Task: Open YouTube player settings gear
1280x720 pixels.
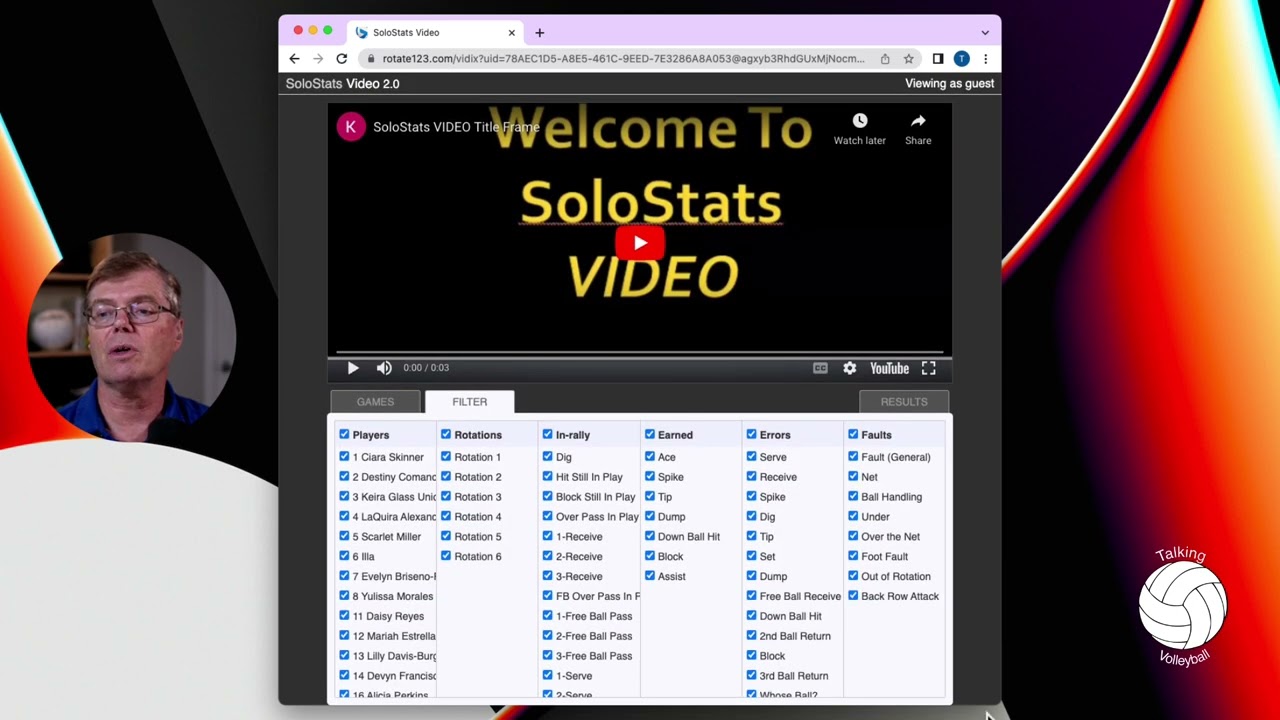Action: (x=849, y=368)
